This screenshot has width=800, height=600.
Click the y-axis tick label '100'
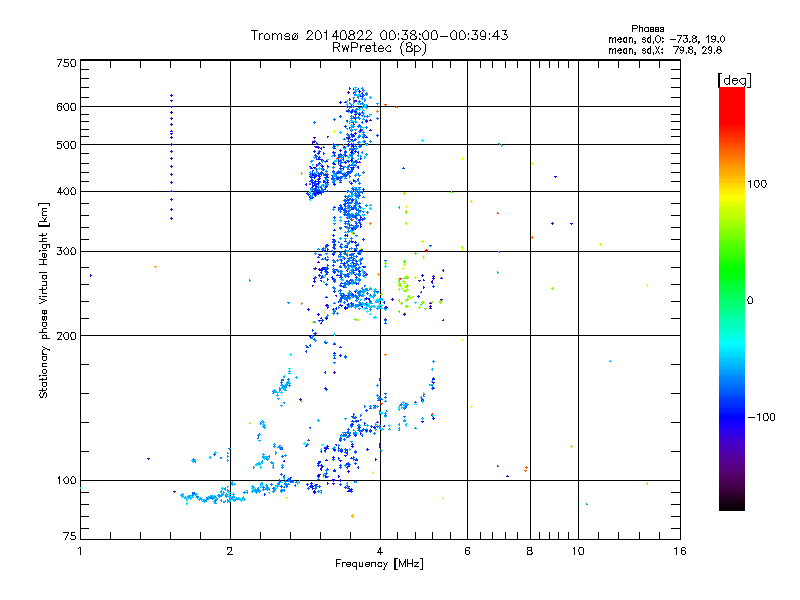[66, 481]
